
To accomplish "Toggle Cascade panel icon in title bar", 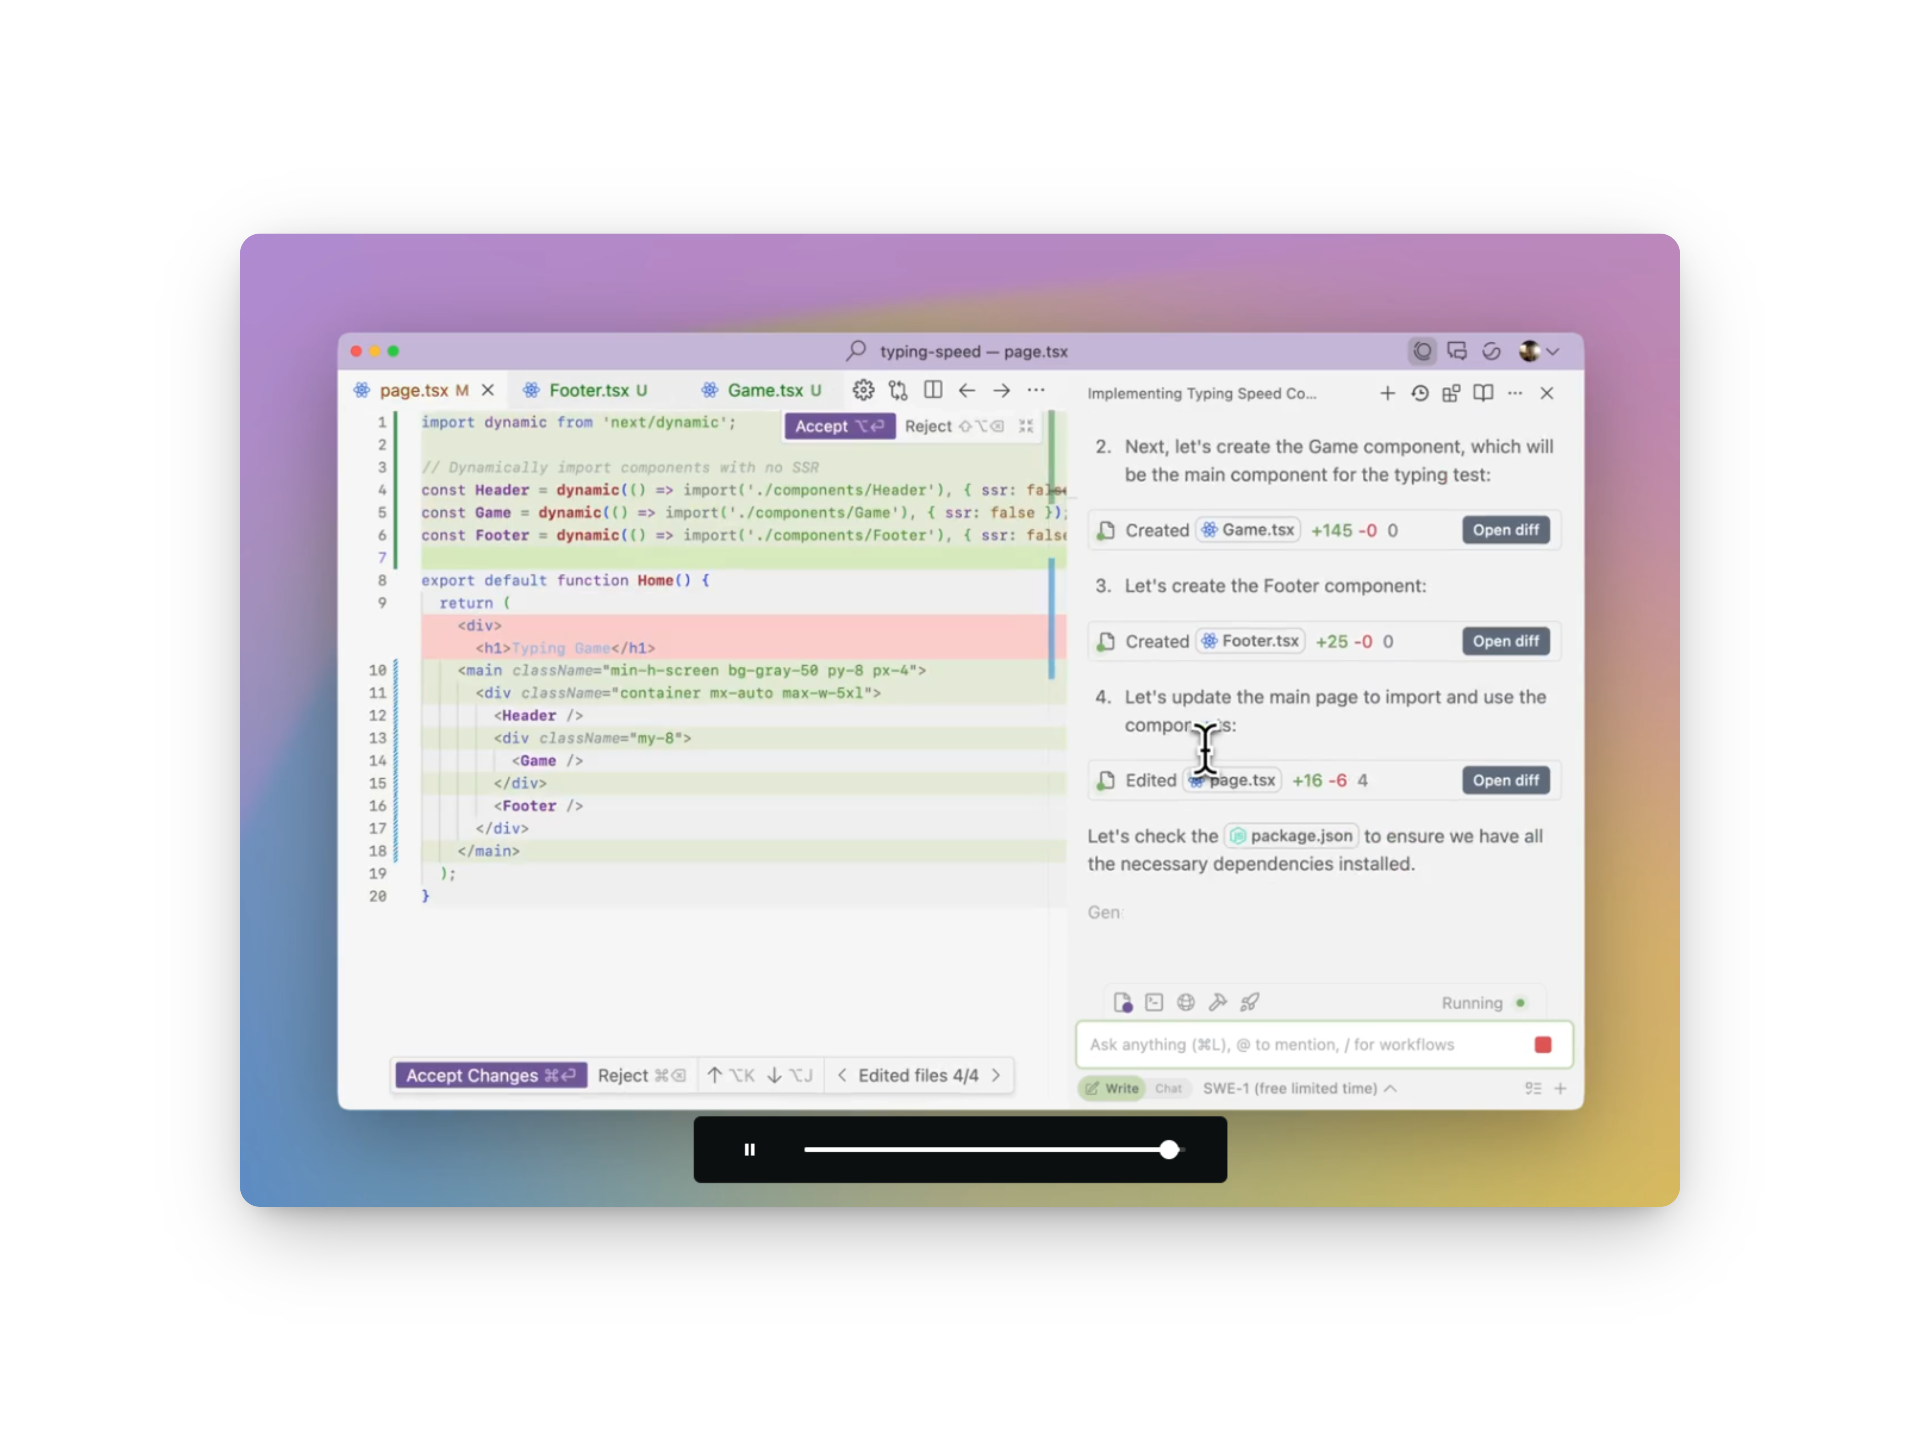I will click(x=1422, y=351).
